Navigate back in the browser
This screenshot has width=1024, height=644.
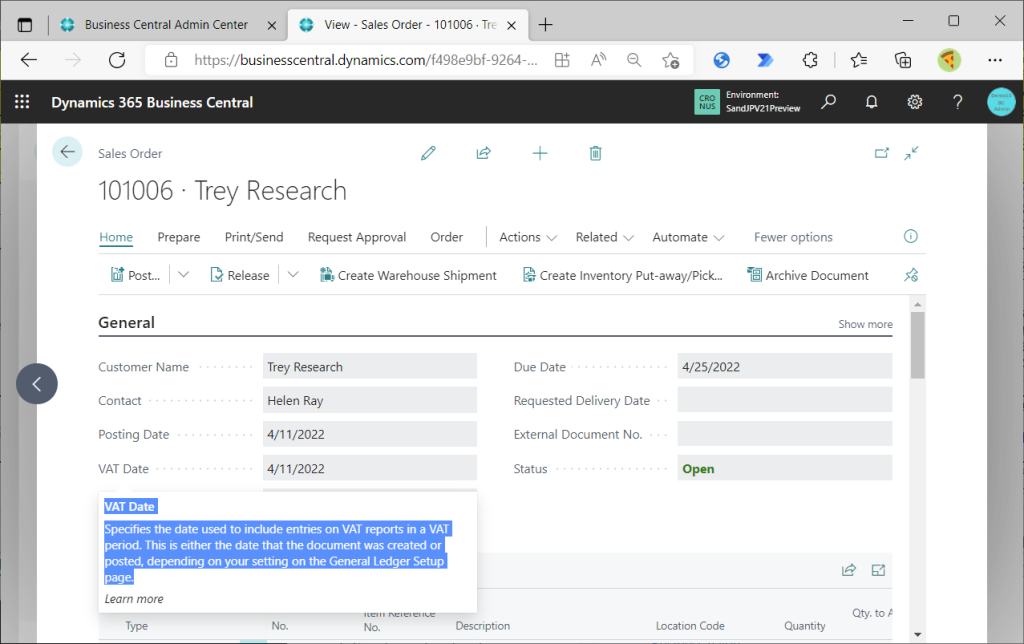point(29,60)
